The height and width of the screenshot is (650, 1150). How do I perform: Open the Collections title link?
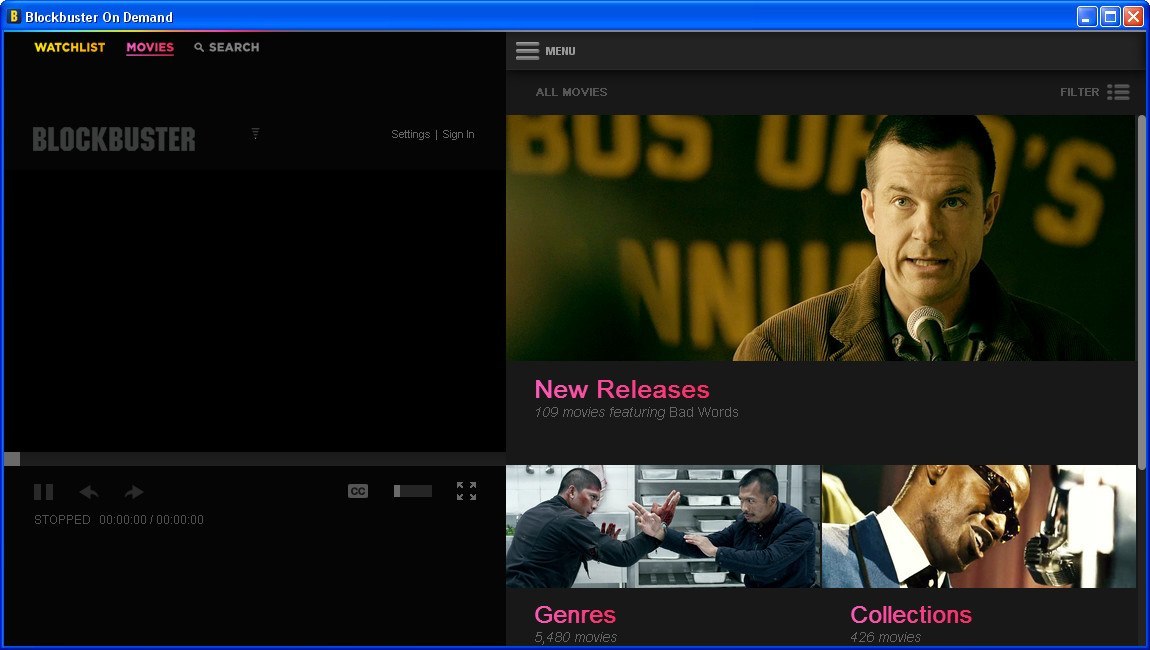911,614
